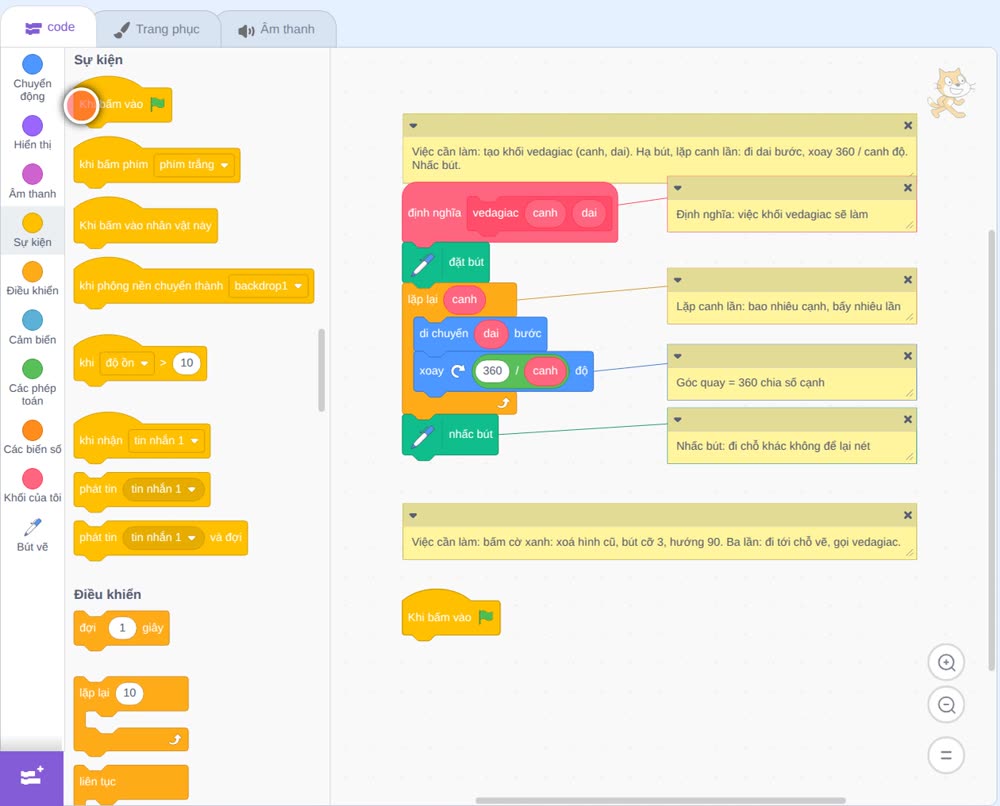Collapse the 'Lặp canh lần' comment
The image size is (1000, 806).
[x=678, y=280]
